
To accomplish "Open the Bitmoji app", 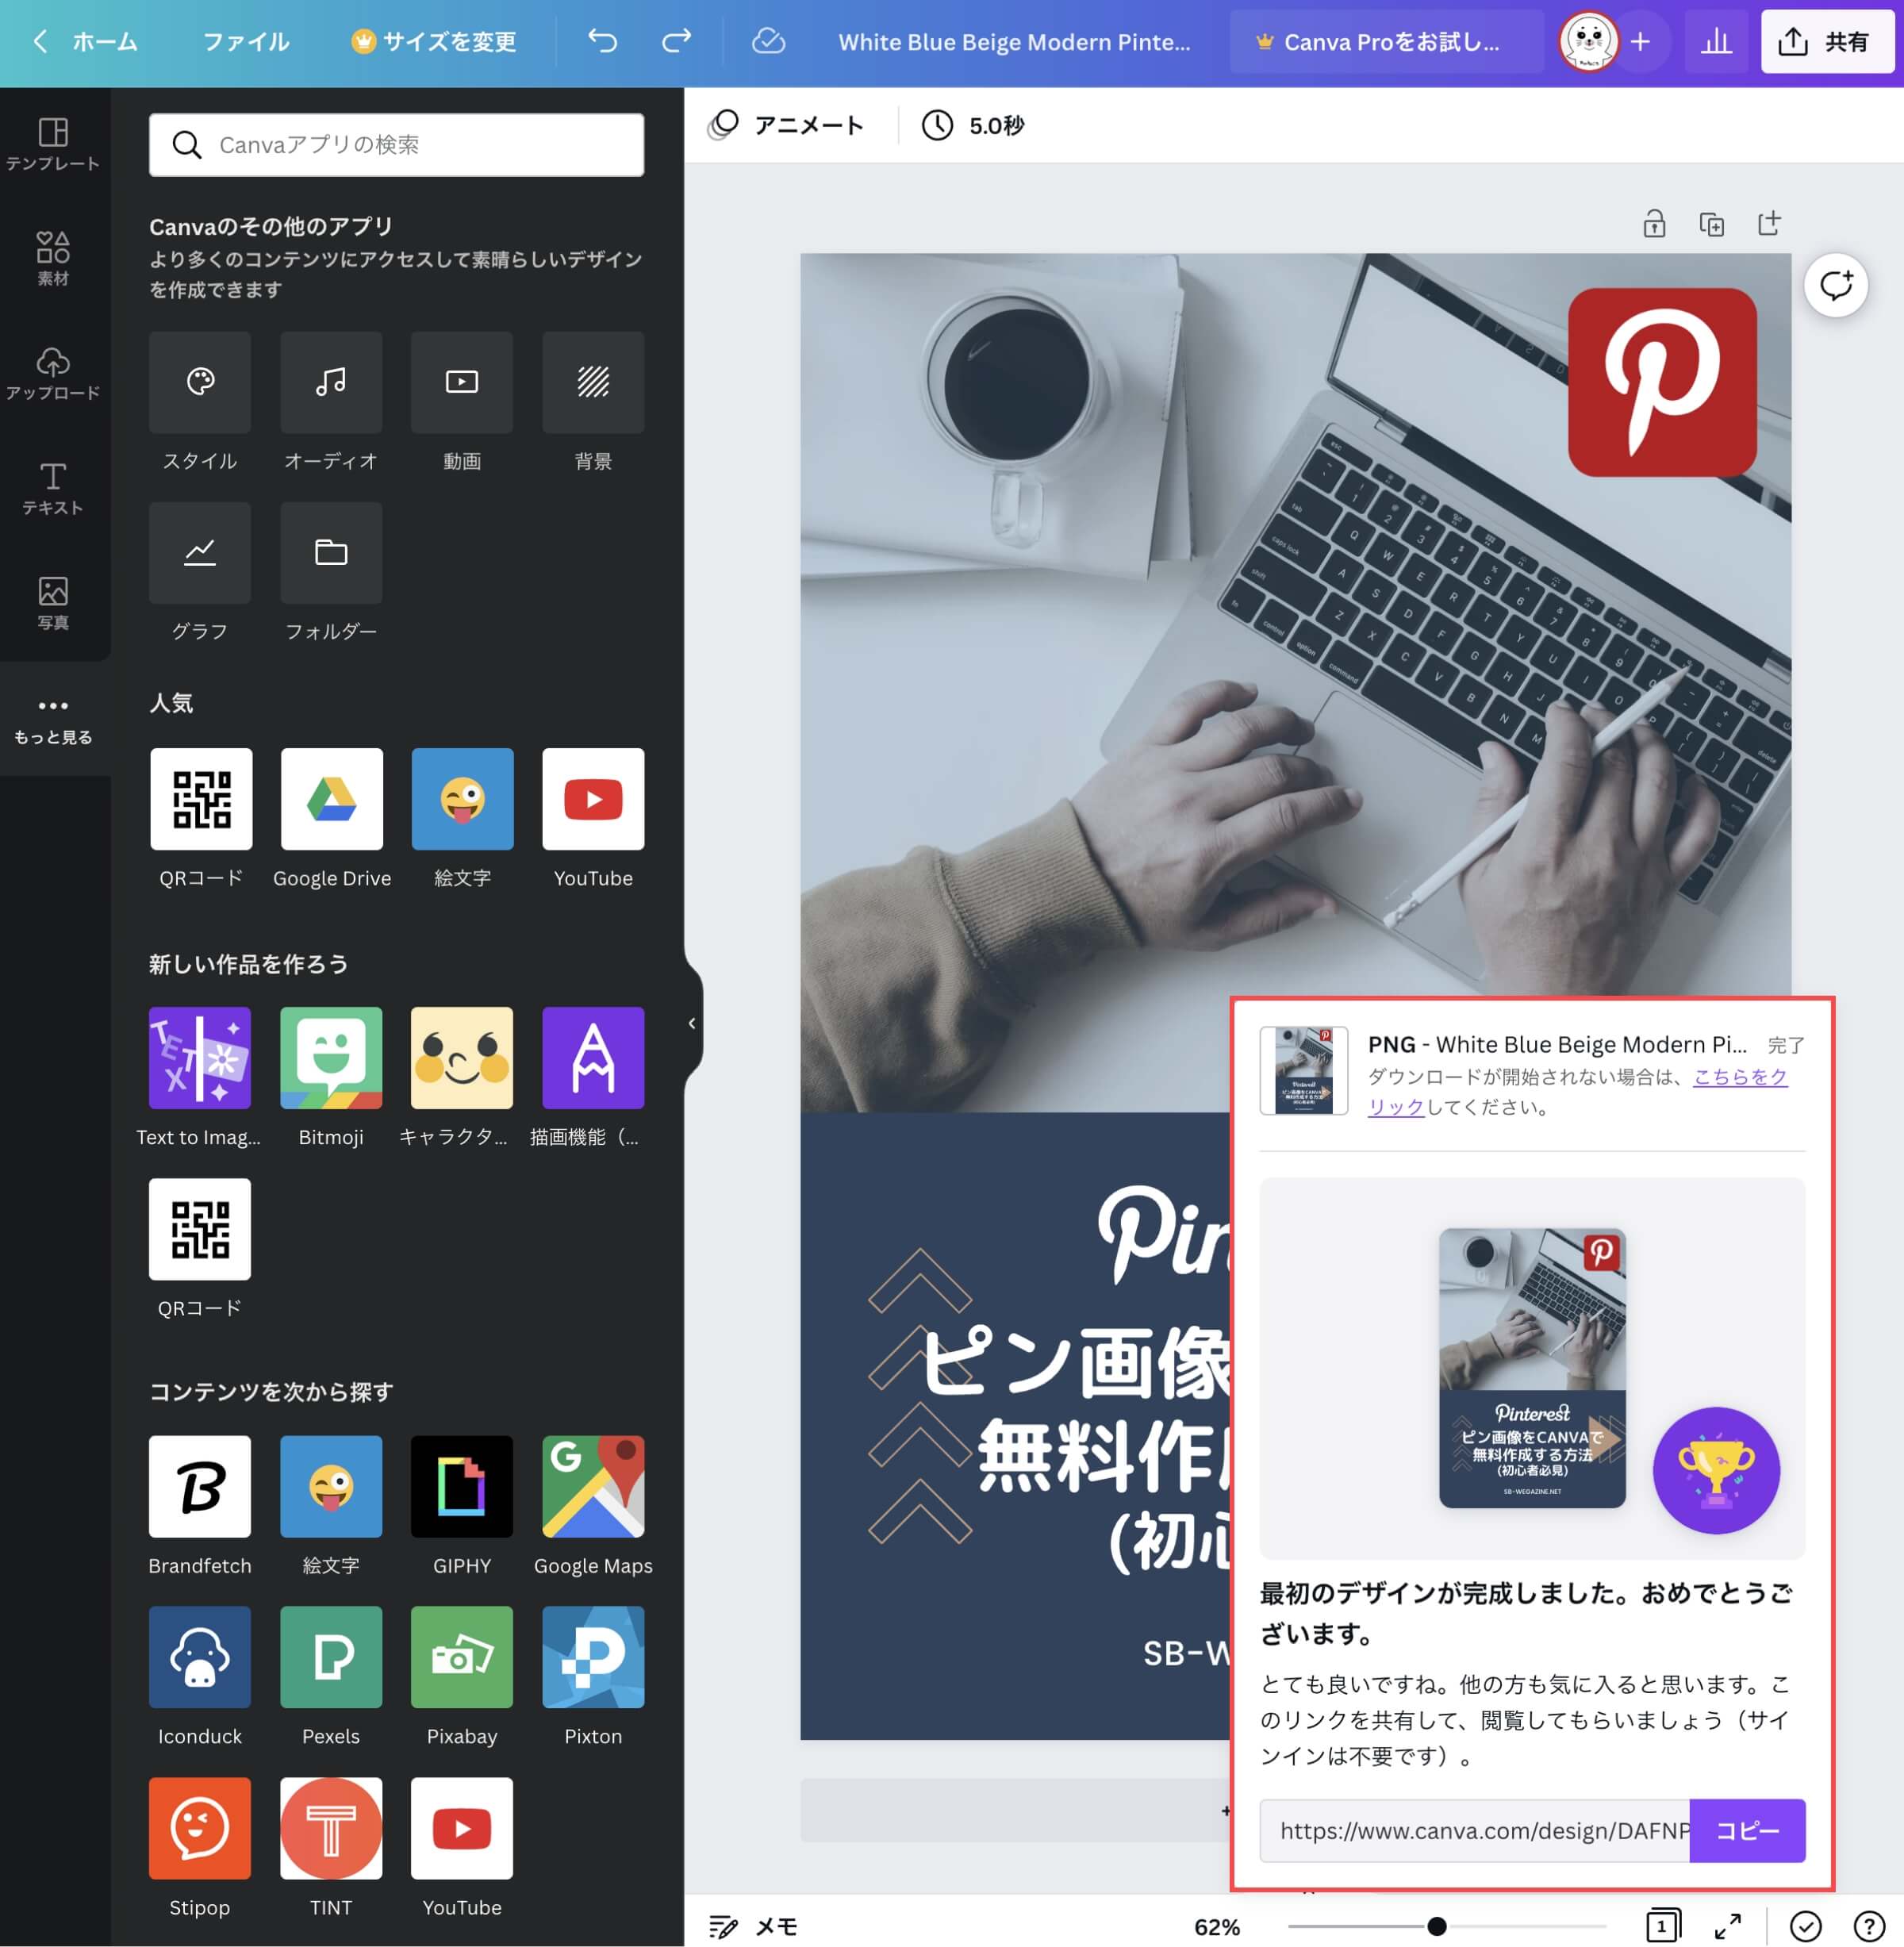I will click(331, 1058).
